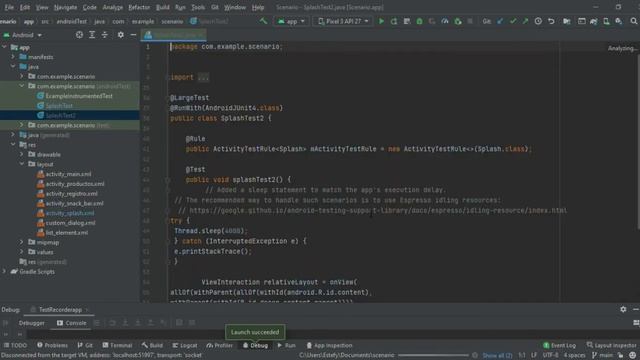Image resolution: width=640 pixels, height=360 pixels.
Task: Open the Terminal tool window
Action: point(117,345)
